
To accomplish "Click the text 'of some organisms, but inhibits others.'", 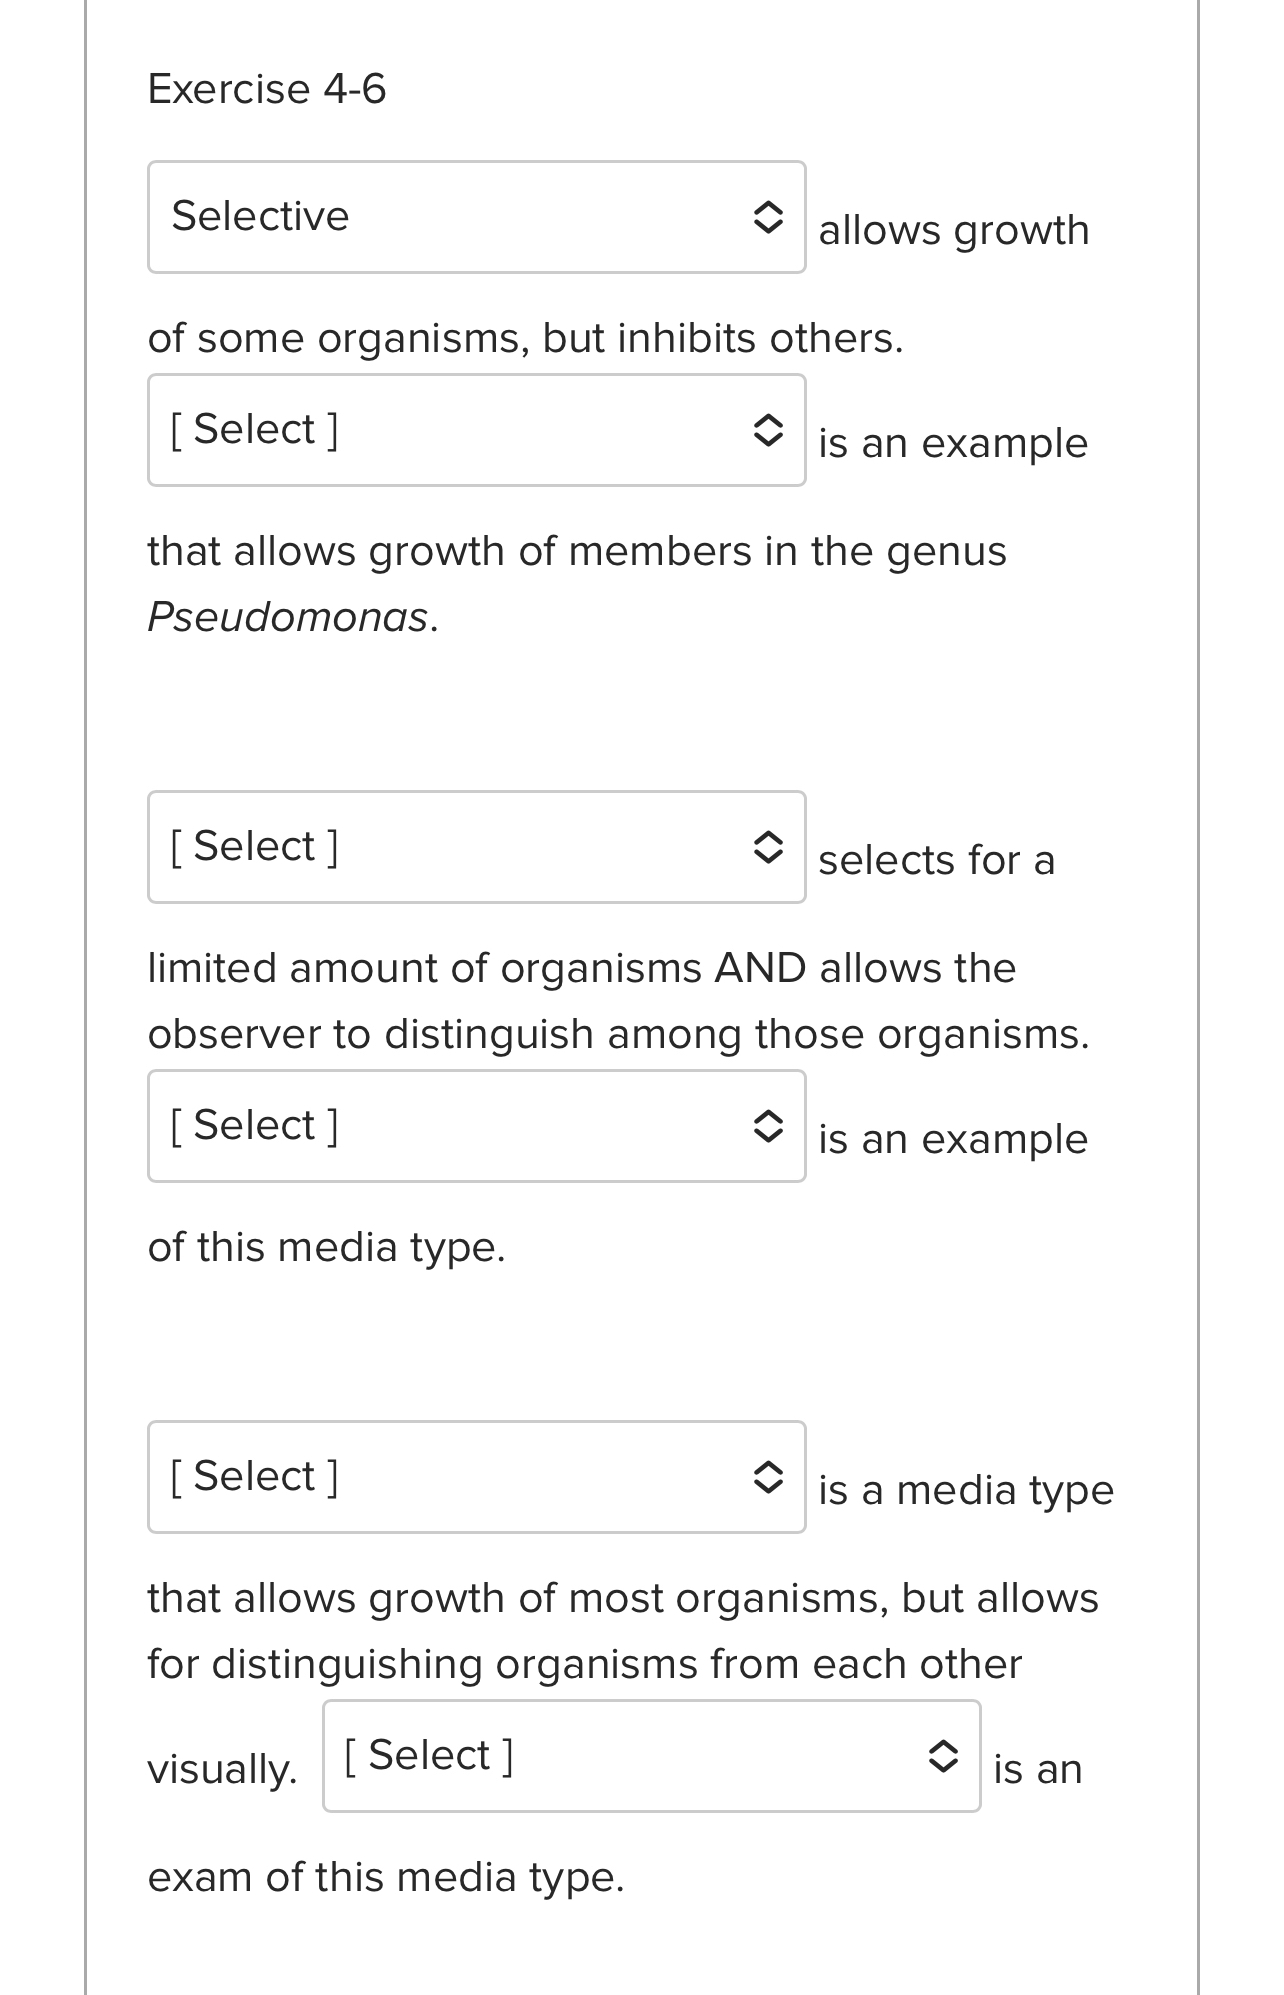I will [525, 338].
